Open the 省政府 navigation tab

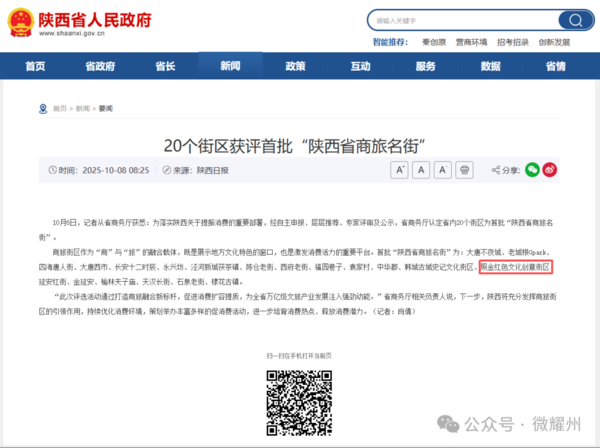click(100, 66)
